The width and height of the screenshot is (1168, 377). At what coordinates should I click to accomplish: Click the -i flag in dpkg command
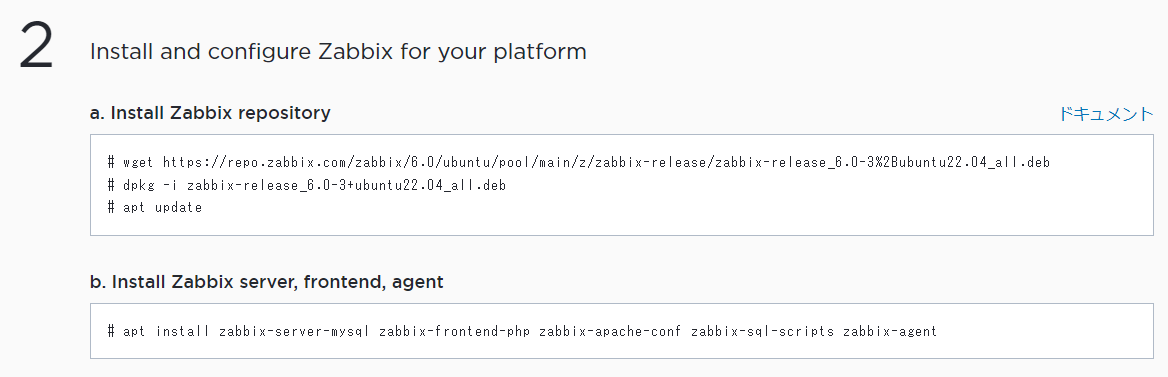point(171,185)
